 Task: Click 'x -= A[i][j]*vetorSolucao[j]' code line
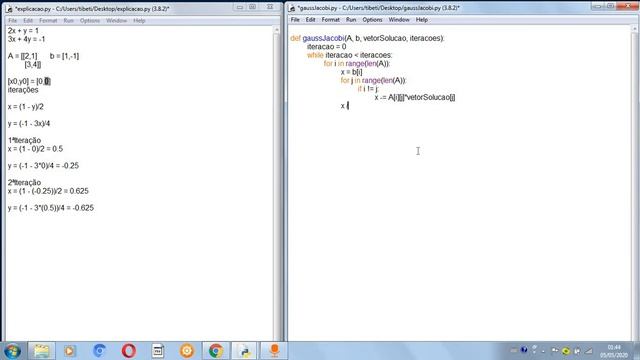tap(415, 97)
